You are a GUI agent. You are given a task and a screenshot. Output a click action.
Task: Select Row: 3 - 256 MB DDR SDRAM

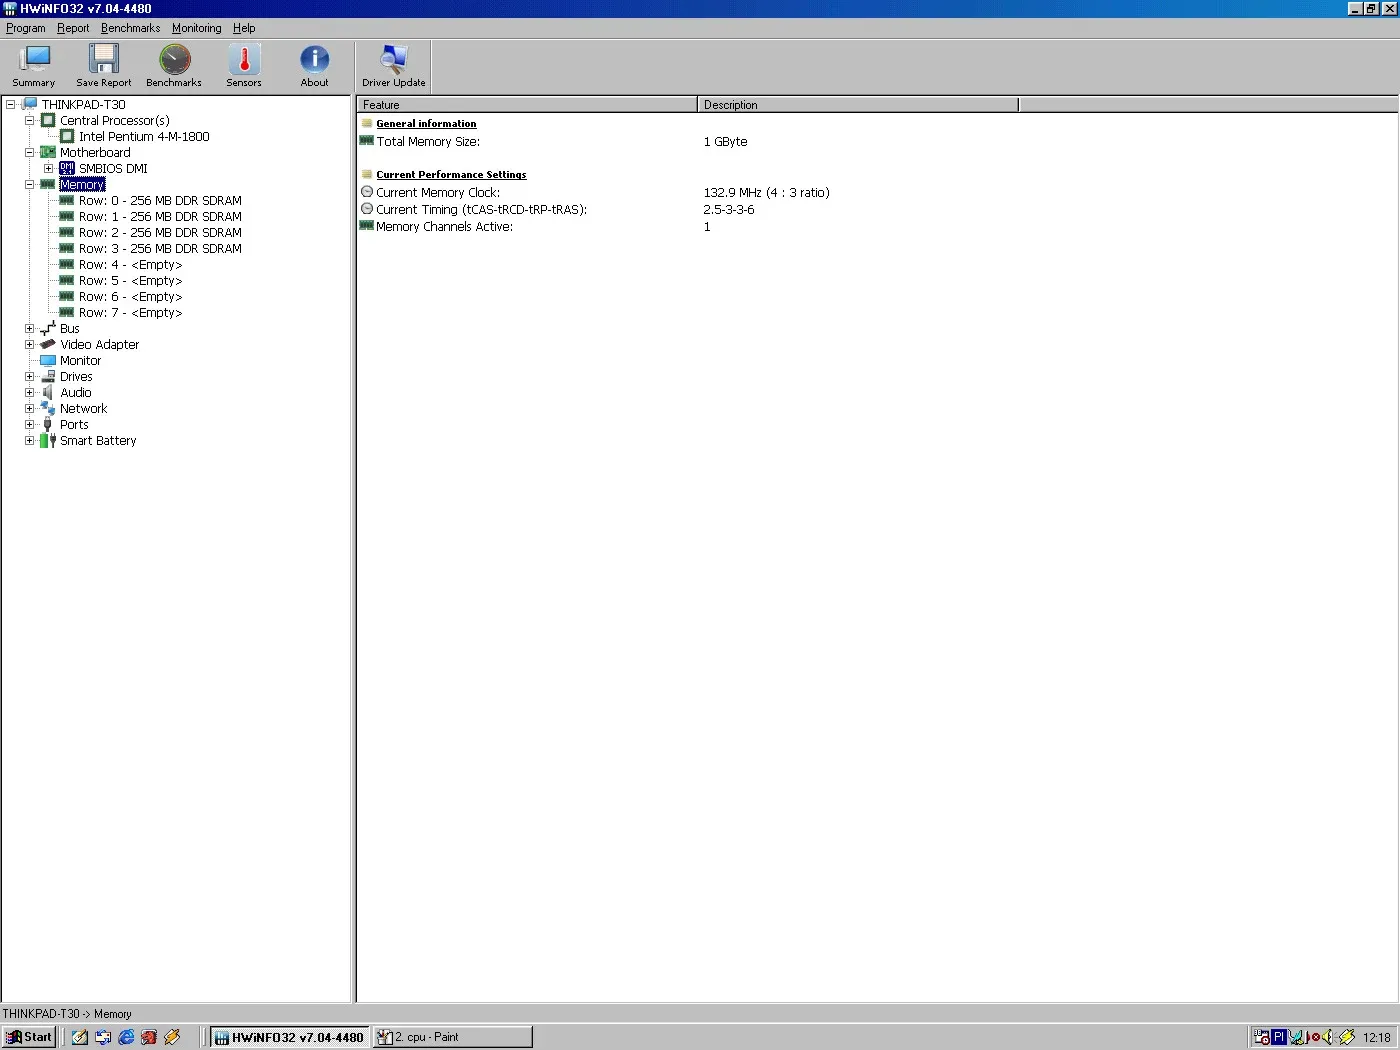pos(160,249)
